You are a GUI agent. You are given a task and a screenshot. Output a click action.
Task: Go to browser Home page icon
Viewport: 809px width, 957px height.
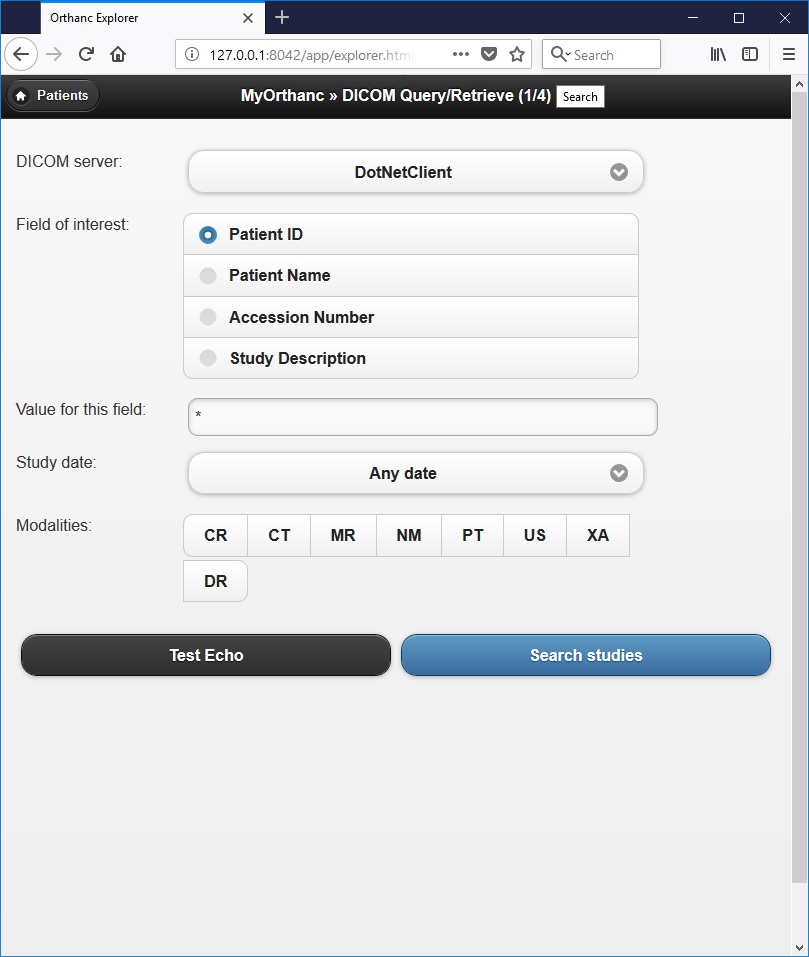118,55
